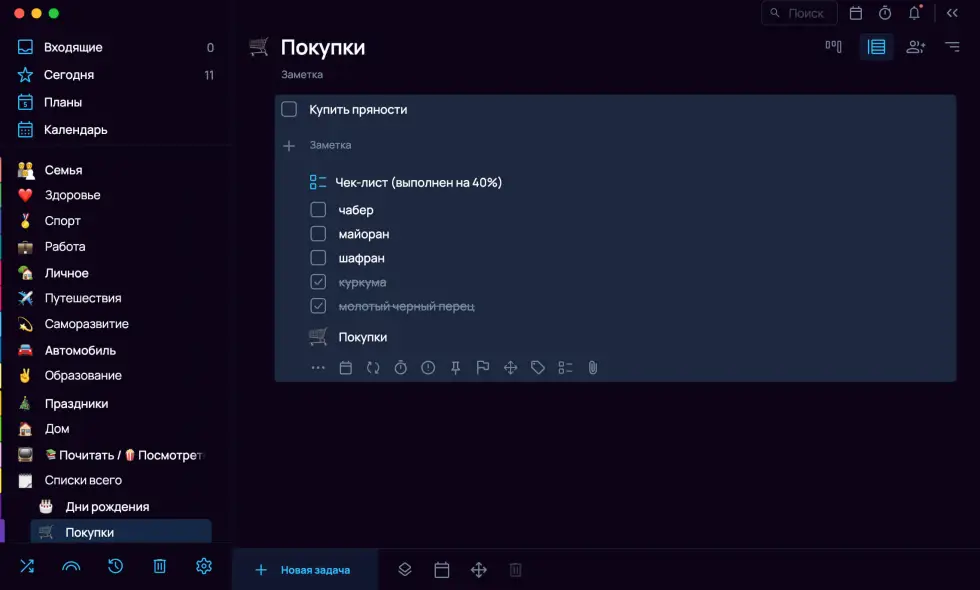This screenshot has width=980, height=590.
Task: Open more options with the ellipsis icon
Action: tap(318, 367)
